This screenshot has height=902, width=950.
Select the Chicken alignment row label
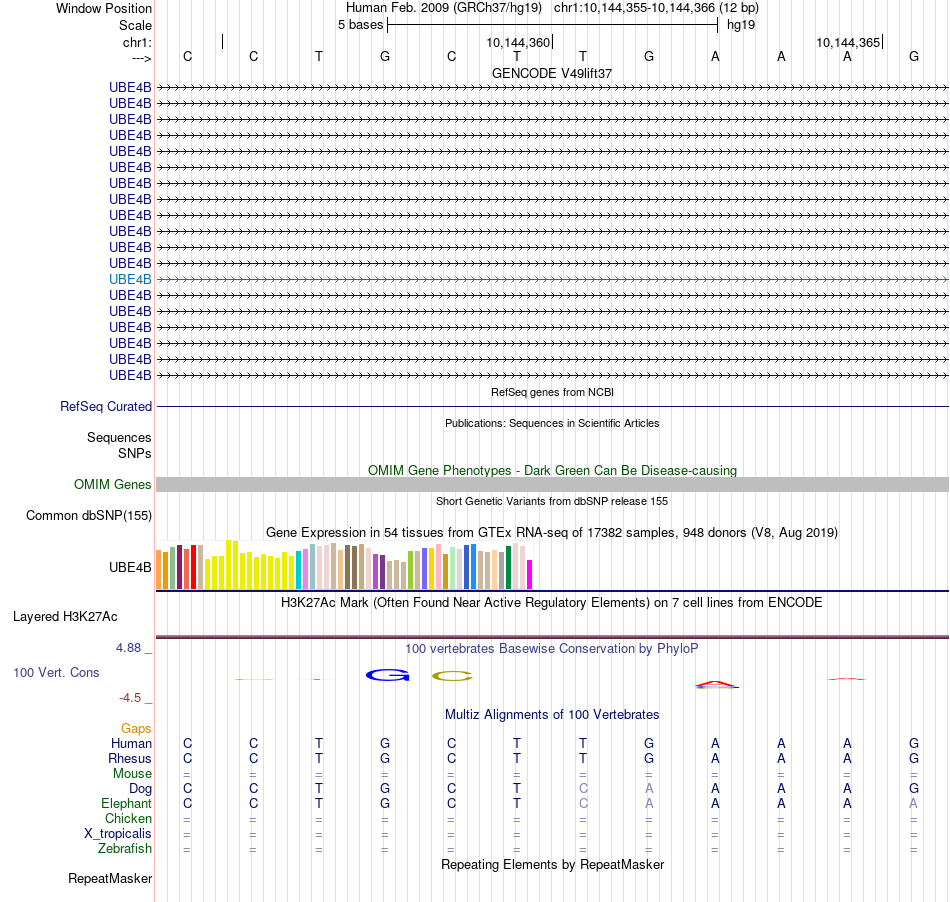point(128,818)
